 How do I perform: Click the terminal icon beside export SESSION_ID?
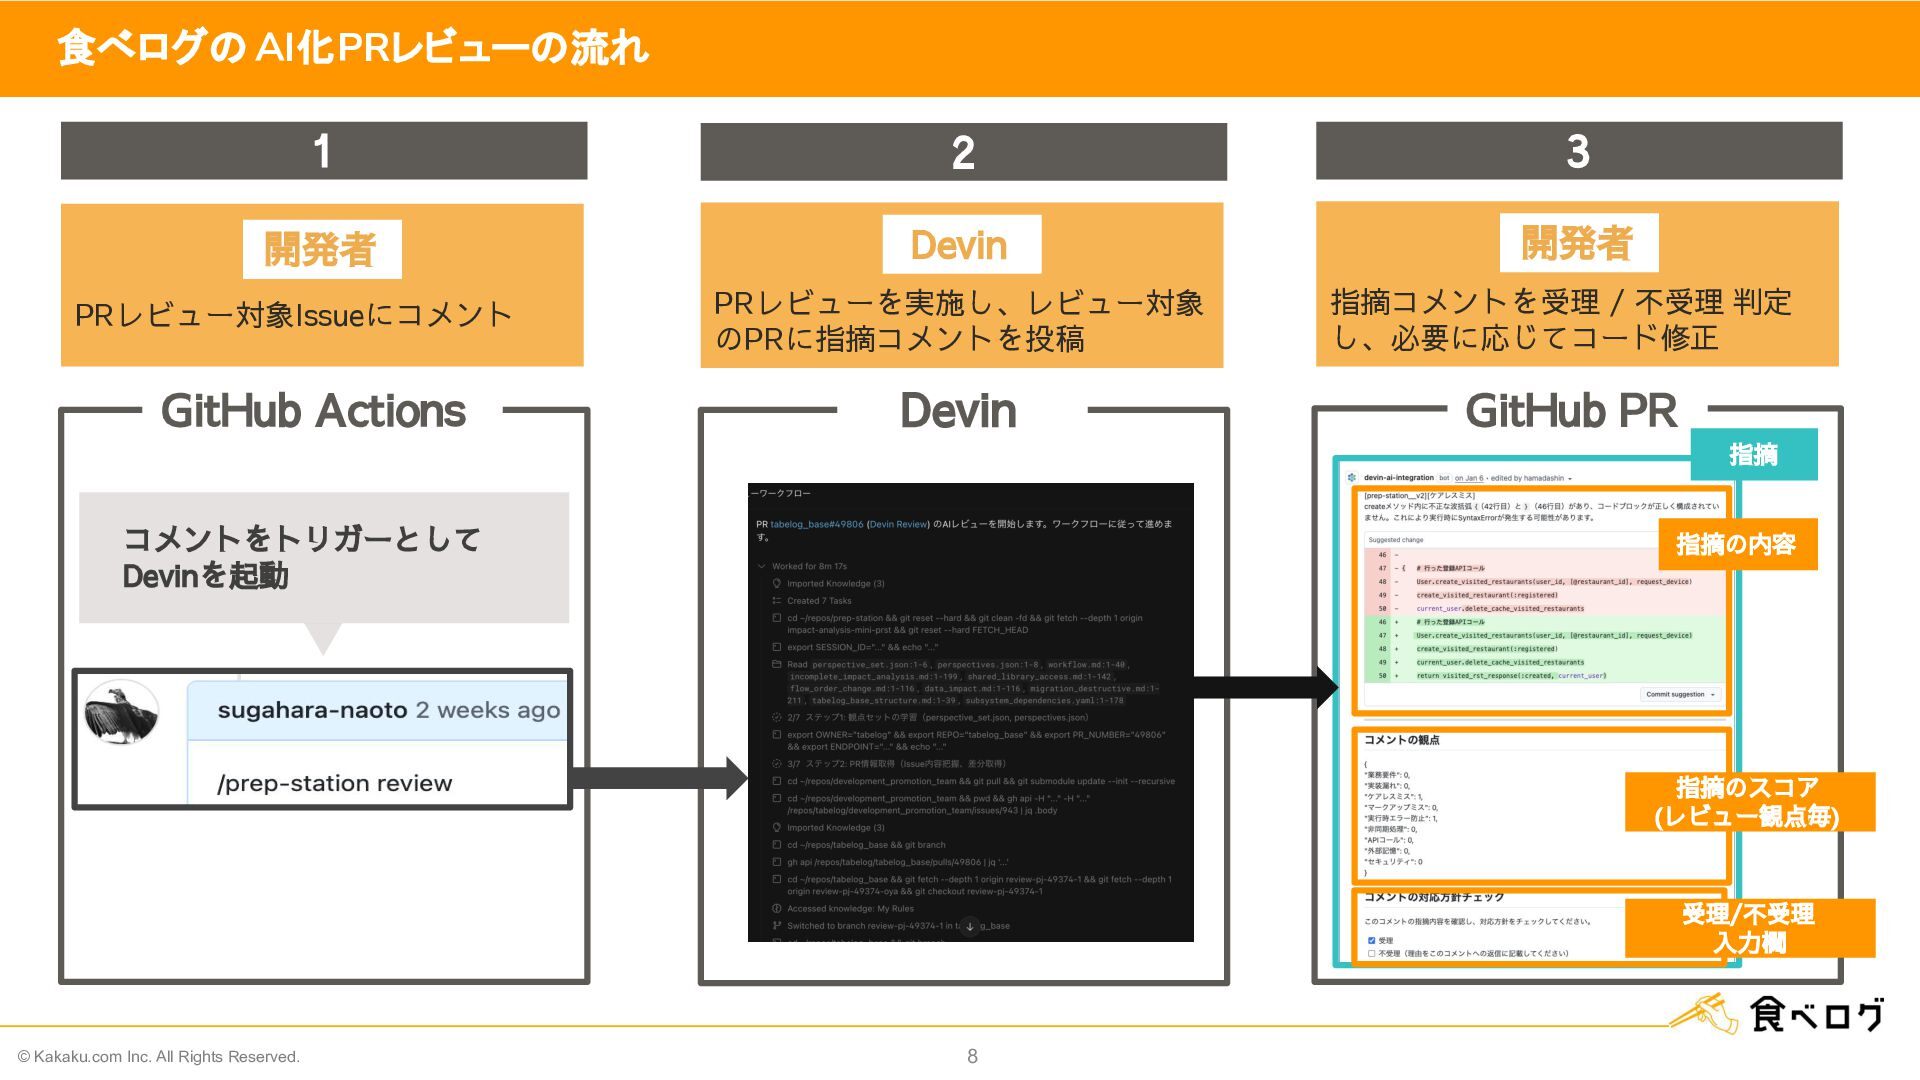pos(776,648)
